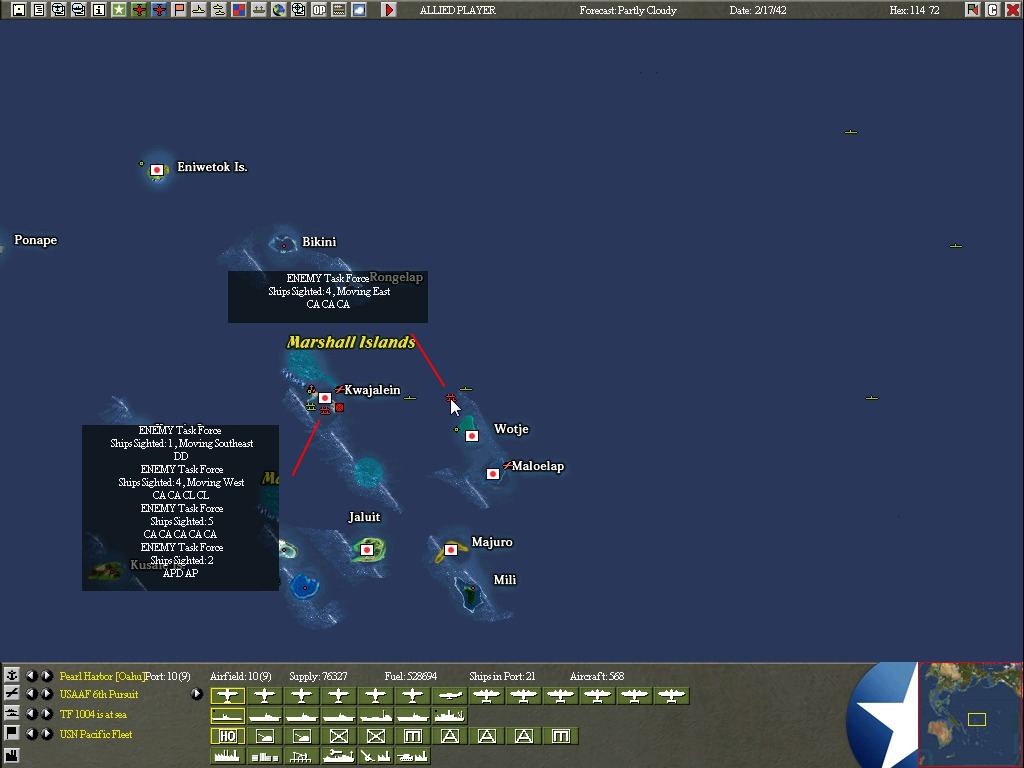Click the green and red flag icon
This screenshot has width=1024, height=768.
972,10
